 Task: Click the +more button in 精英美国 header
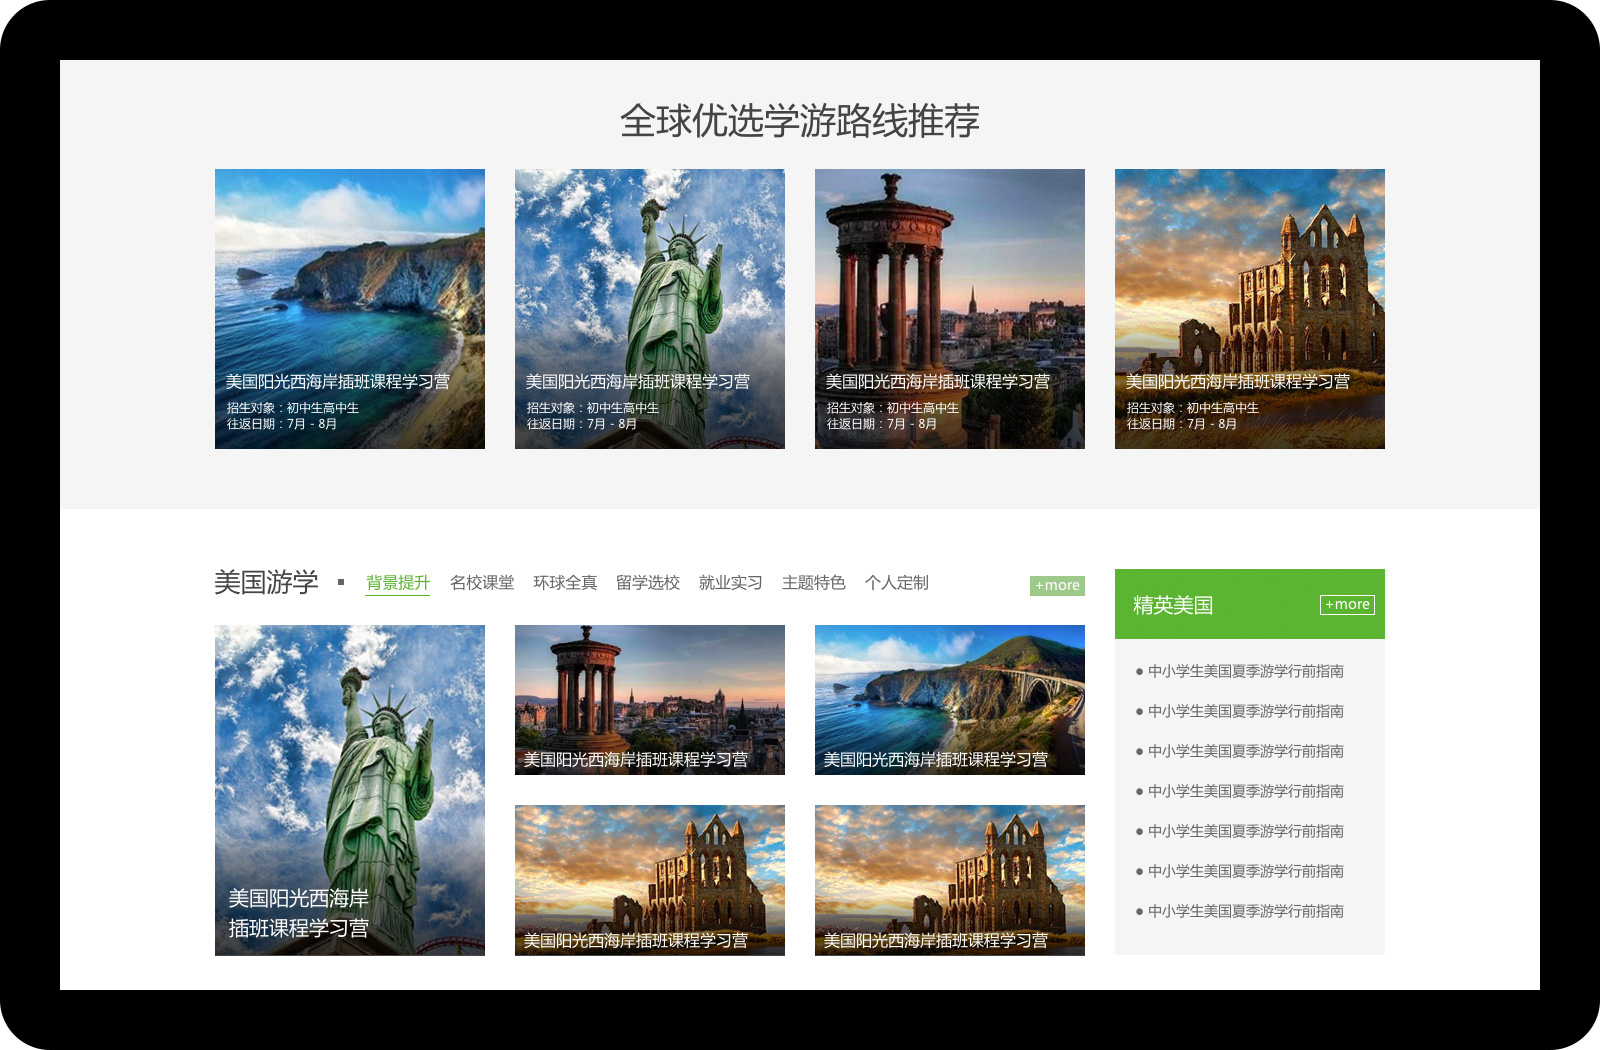pos(1347,605)
